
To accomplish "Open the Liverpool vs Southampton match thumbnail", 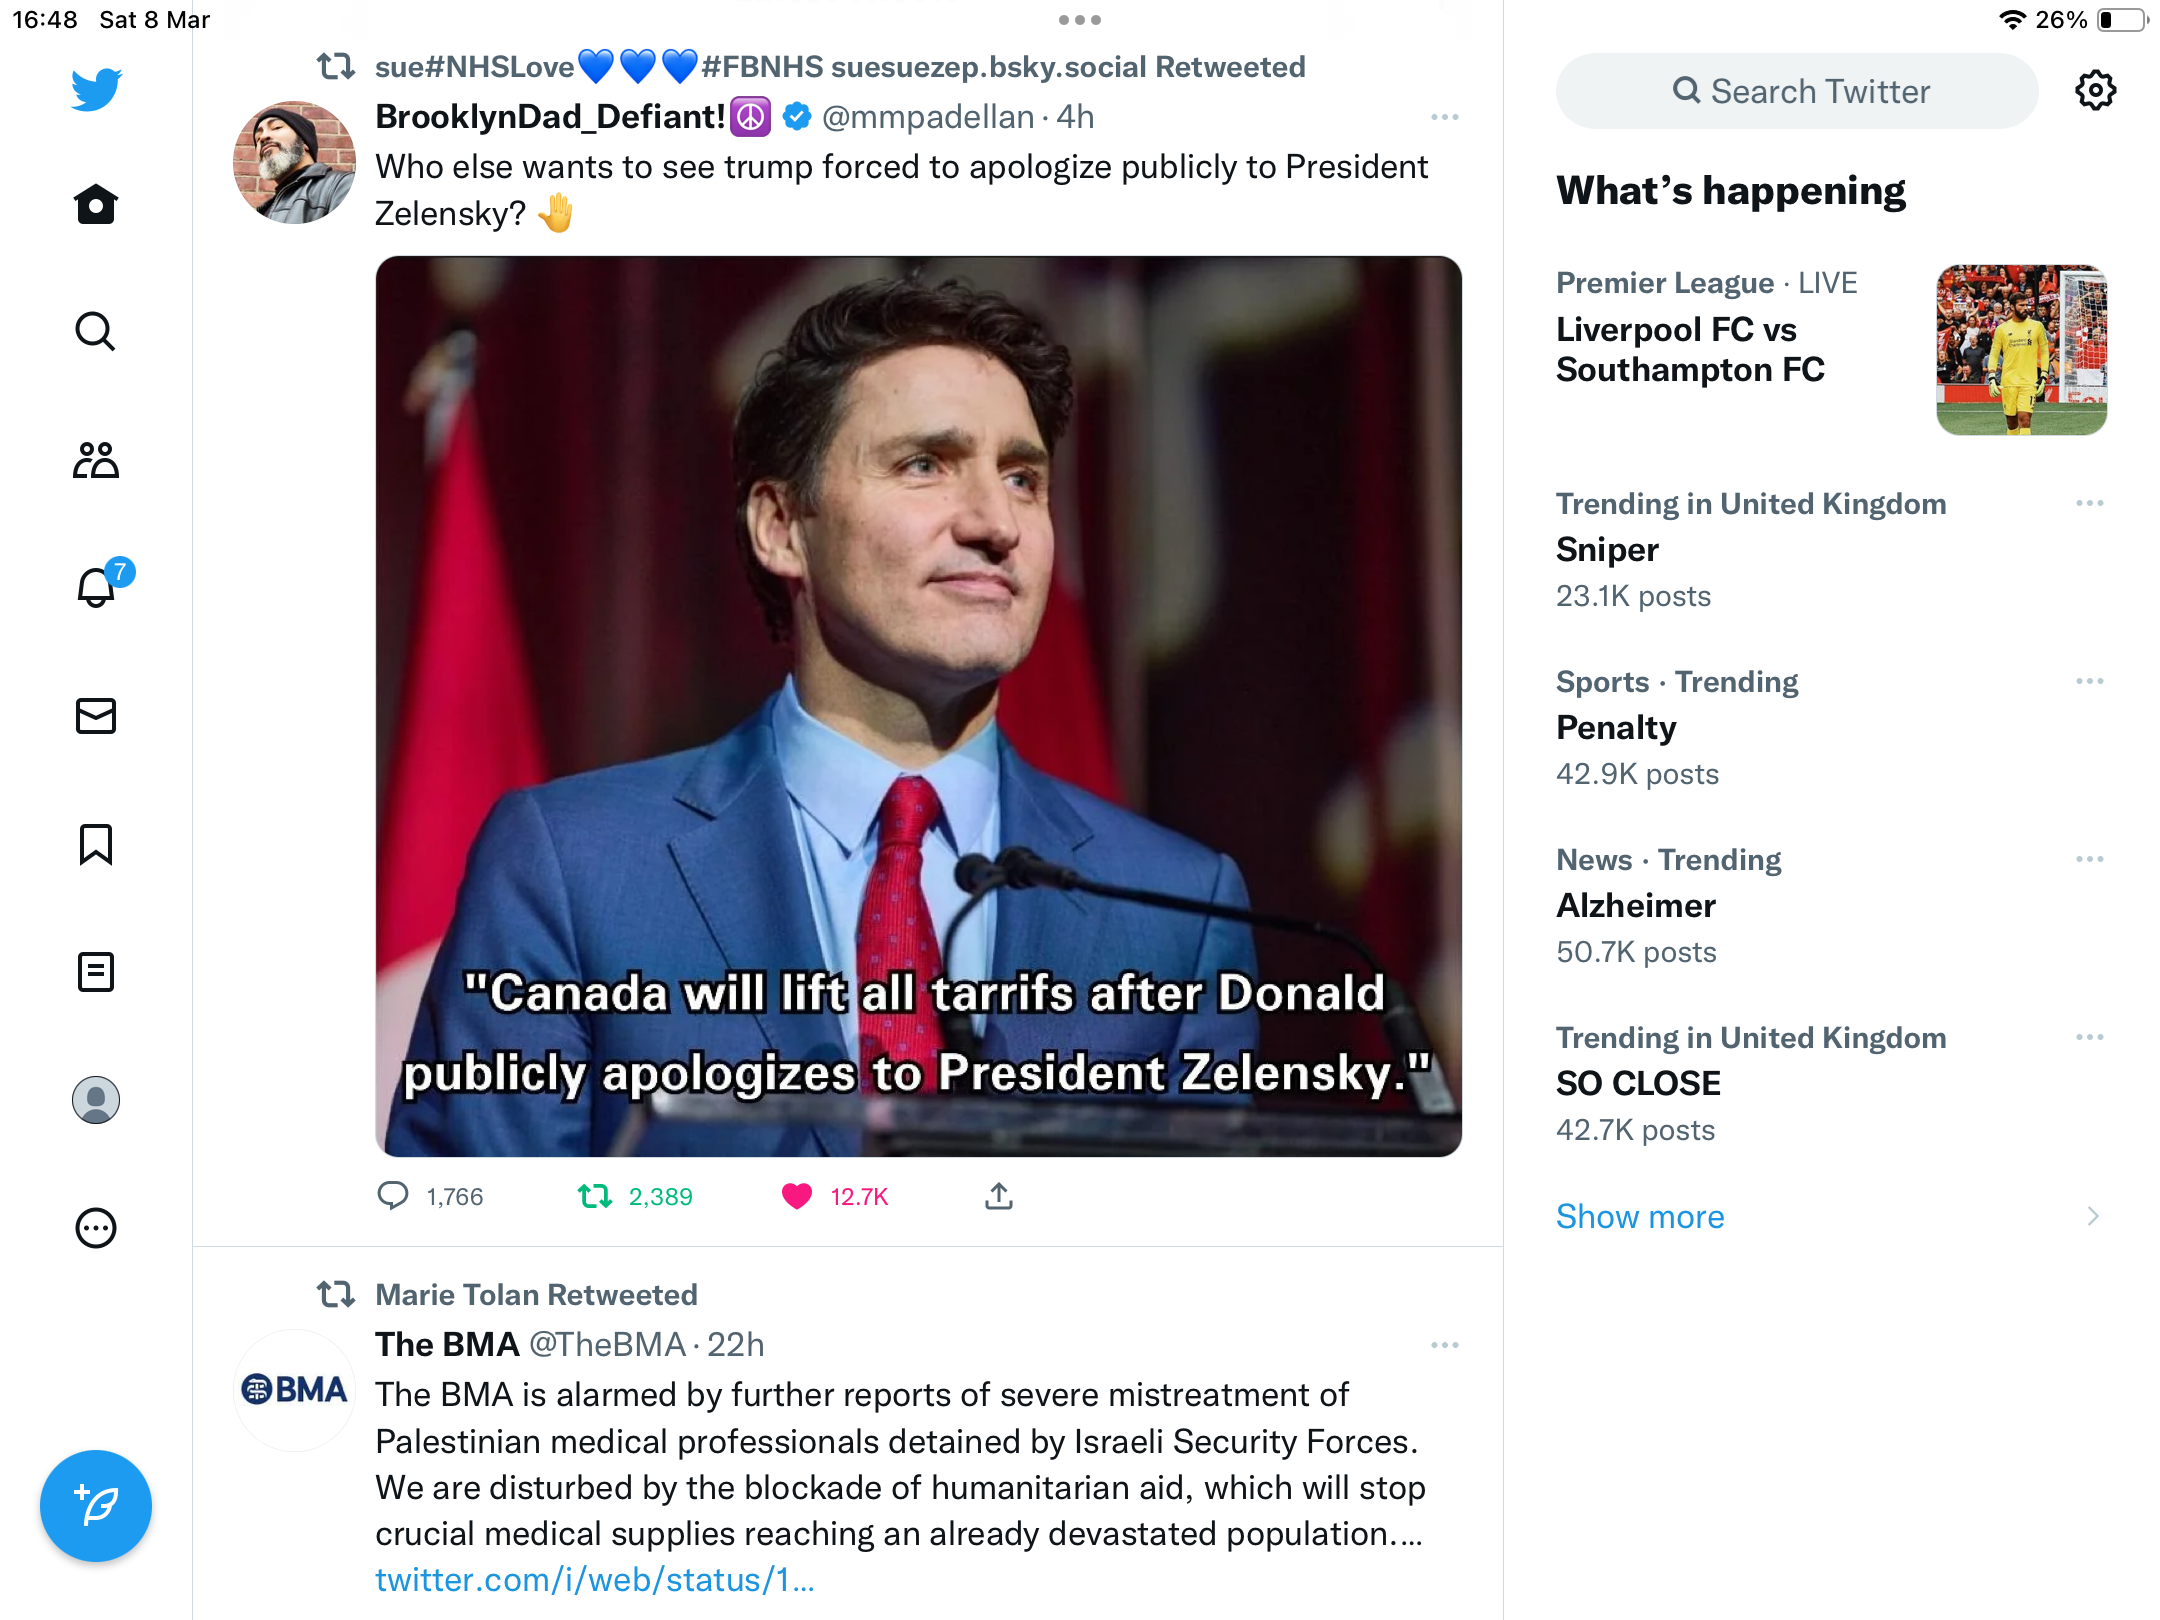I will pyautogui.click(x=2022, y=350).
